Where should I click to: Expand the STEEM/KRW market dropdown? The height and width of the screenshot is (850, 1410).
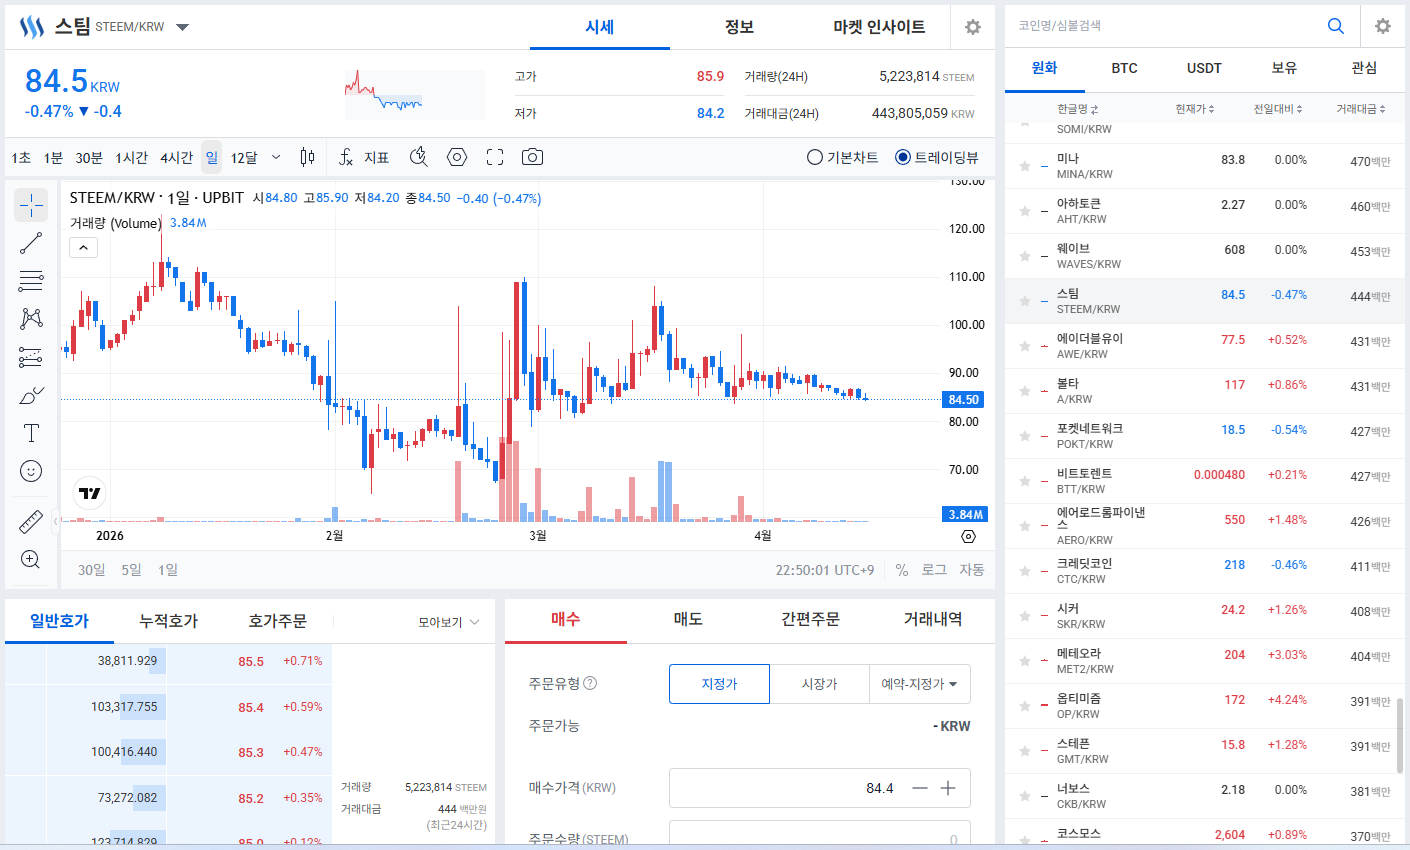coord(182,27)
